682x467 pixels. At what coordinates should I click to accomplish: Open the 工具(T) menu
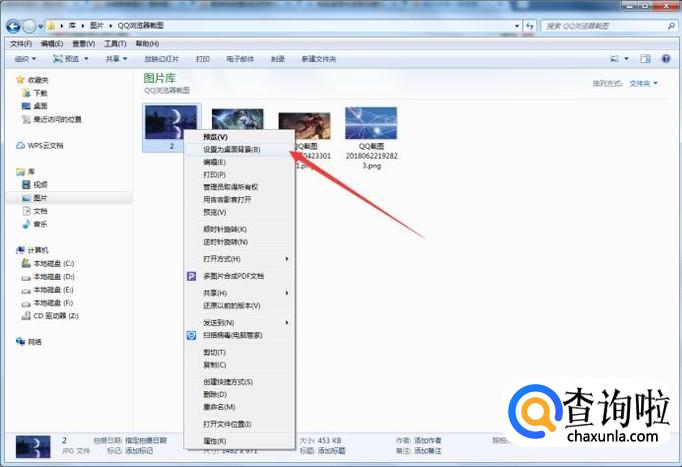click(115, 44)
